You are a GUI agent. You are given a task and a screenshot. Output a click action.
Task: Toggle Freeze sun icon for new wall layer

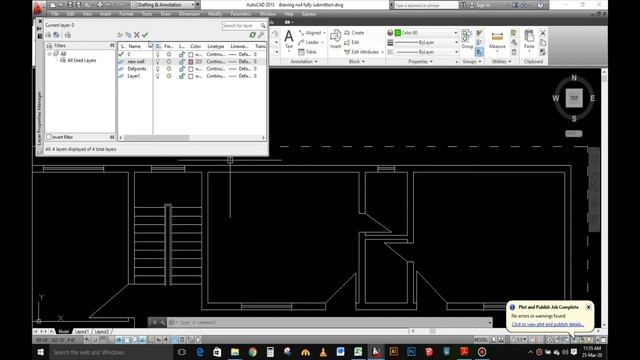(x=169, y=62)
